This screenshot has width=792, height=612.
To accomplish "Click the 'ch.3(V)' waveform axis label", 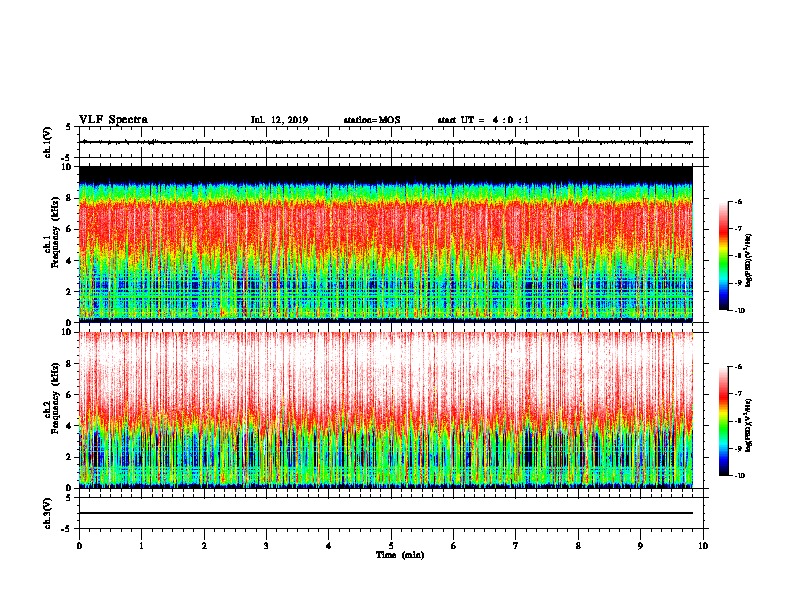I will pyautogui.click(x=48, y=514).
